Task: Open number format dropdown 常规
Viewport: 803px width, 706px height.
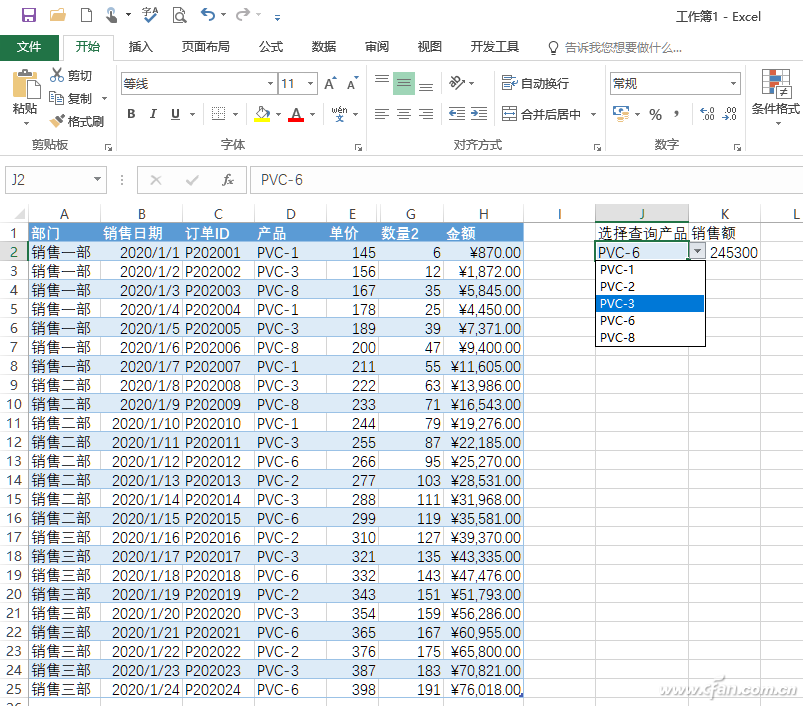Action: pyautogui.click(x=733, y=83)
